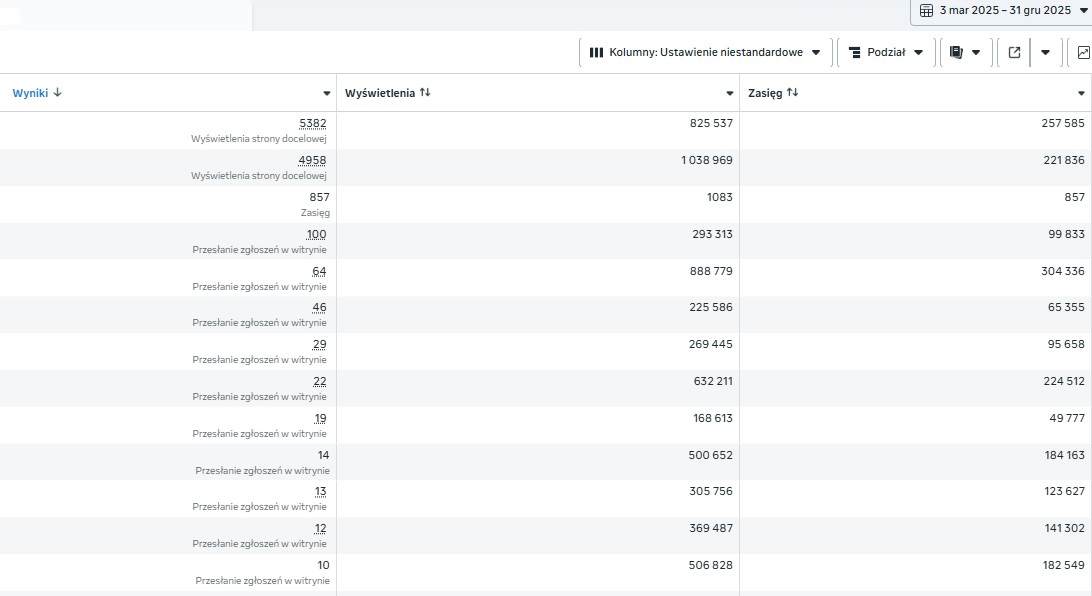Click the export/share icon in the toolbar
Screen dimensions: 1092x596
[x=1015, y=52]
